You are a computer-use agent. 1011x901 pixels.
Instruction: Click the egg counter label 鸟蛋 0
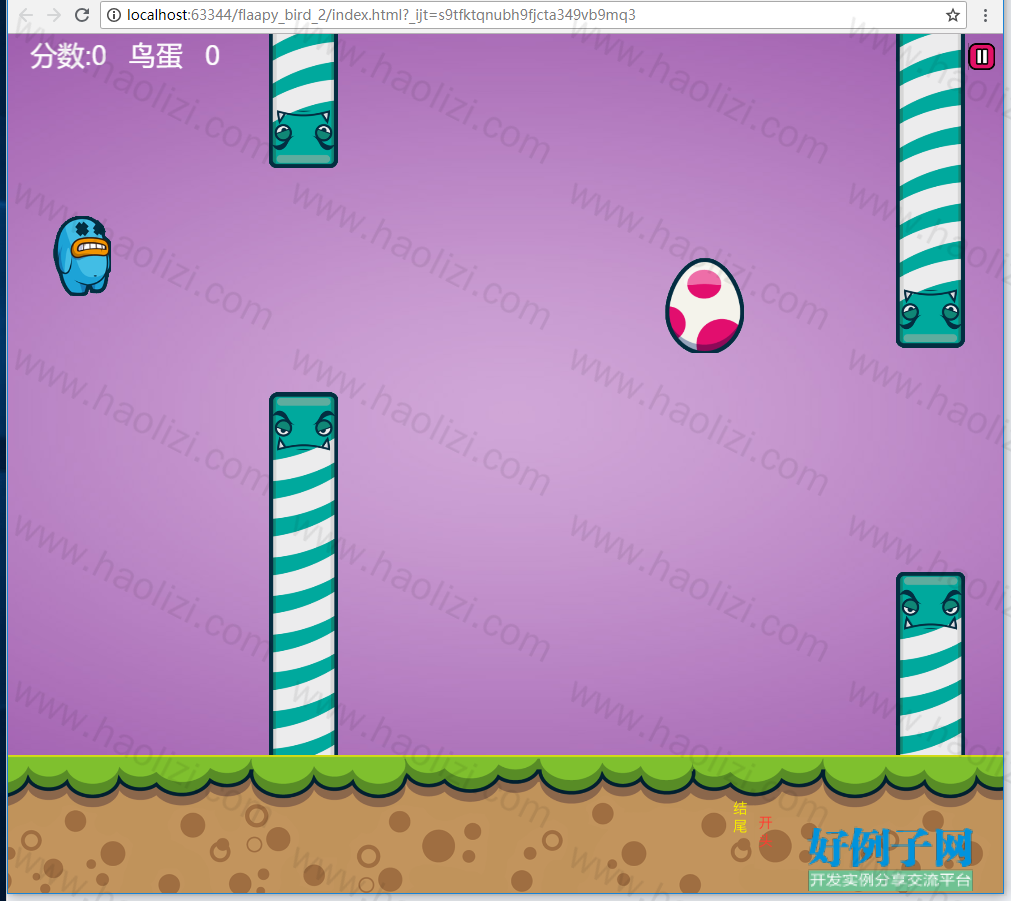tap(175, 56)
